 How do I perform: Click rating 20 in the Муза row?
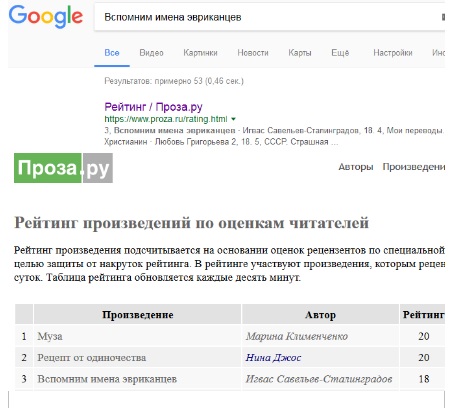(424, 336)
